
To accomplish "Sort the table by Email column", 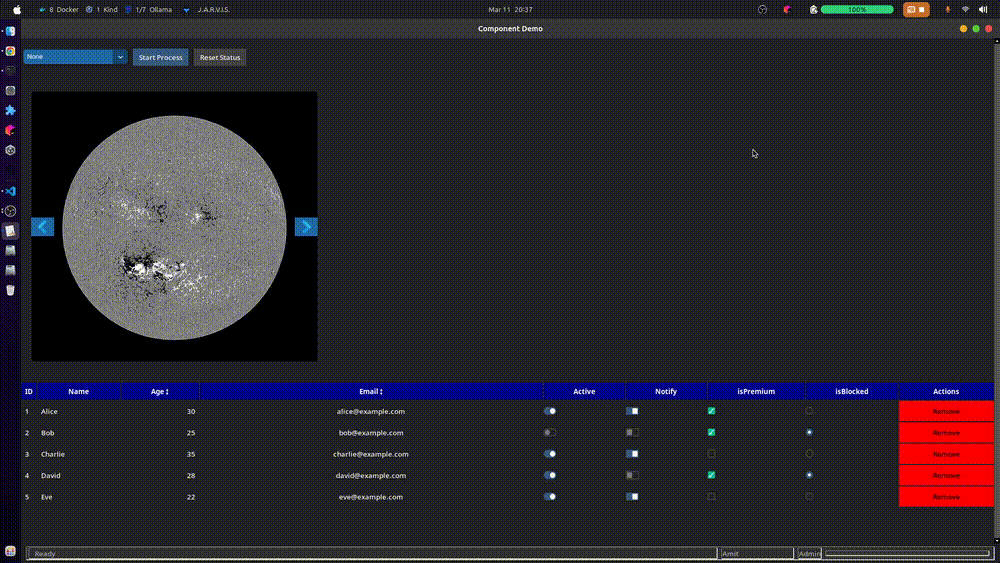I will click(x=371, y=392).
